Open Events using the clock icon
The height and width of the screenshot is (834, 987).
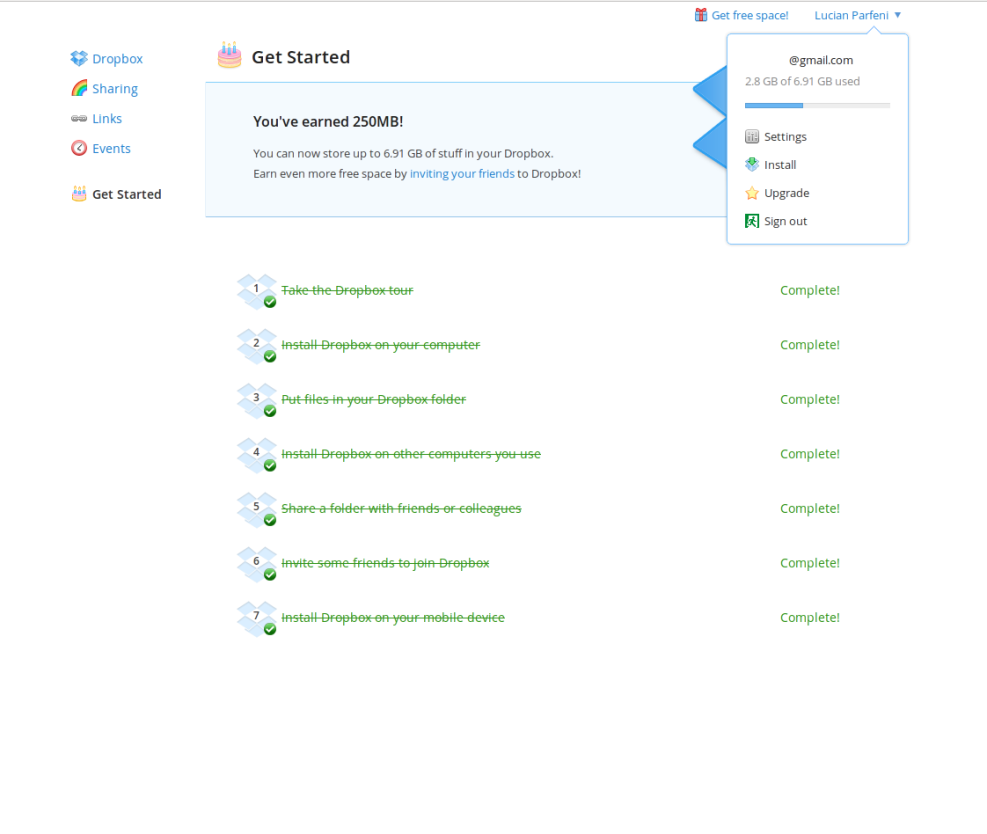click(x=79, y=148)
